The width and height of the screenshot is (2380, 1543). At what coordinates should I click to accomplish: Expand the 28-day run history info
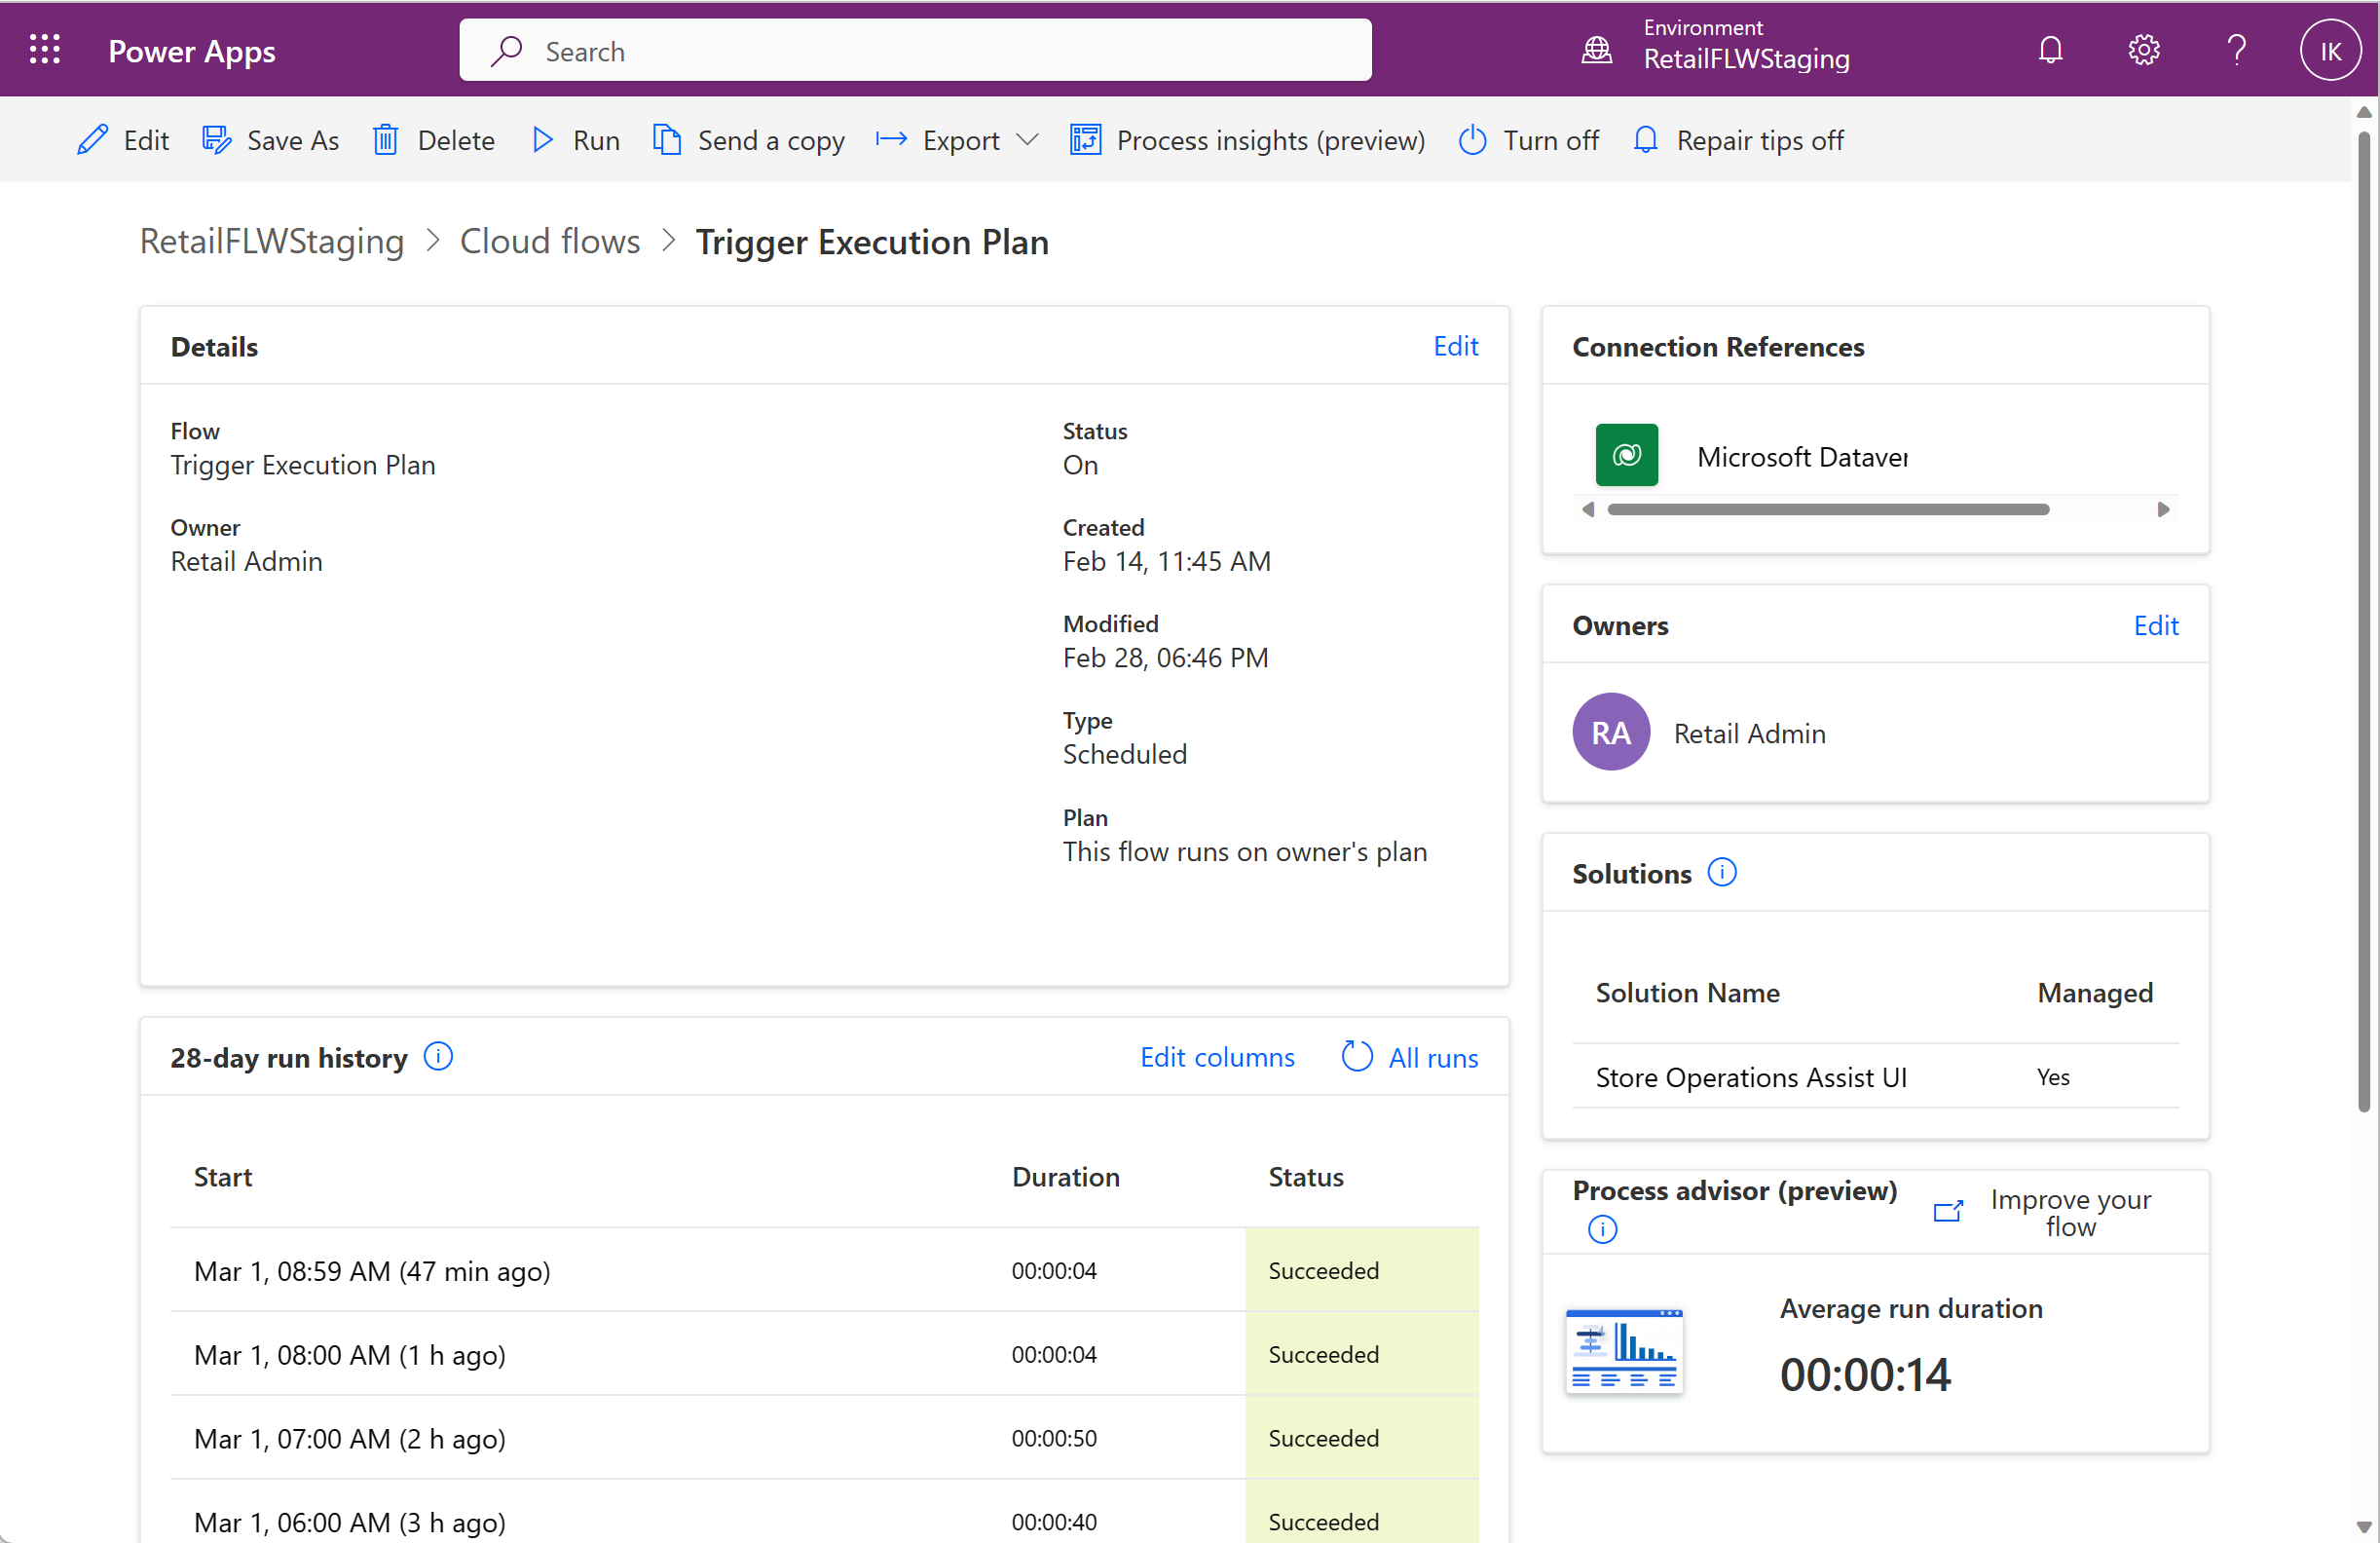(x=440, y=1055)
